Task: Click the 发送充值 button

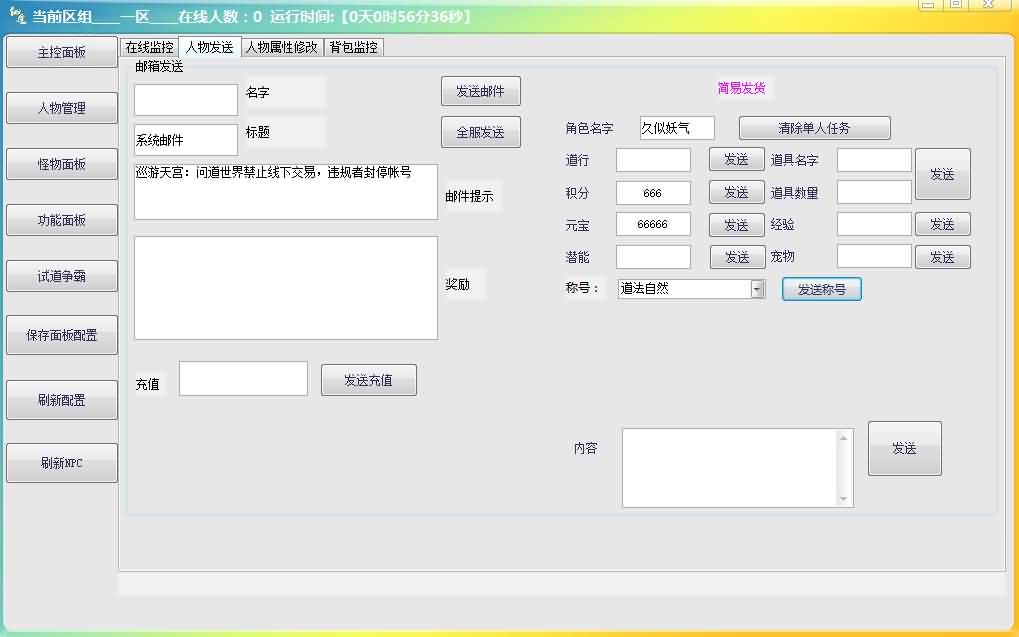Action: (368, 380)
